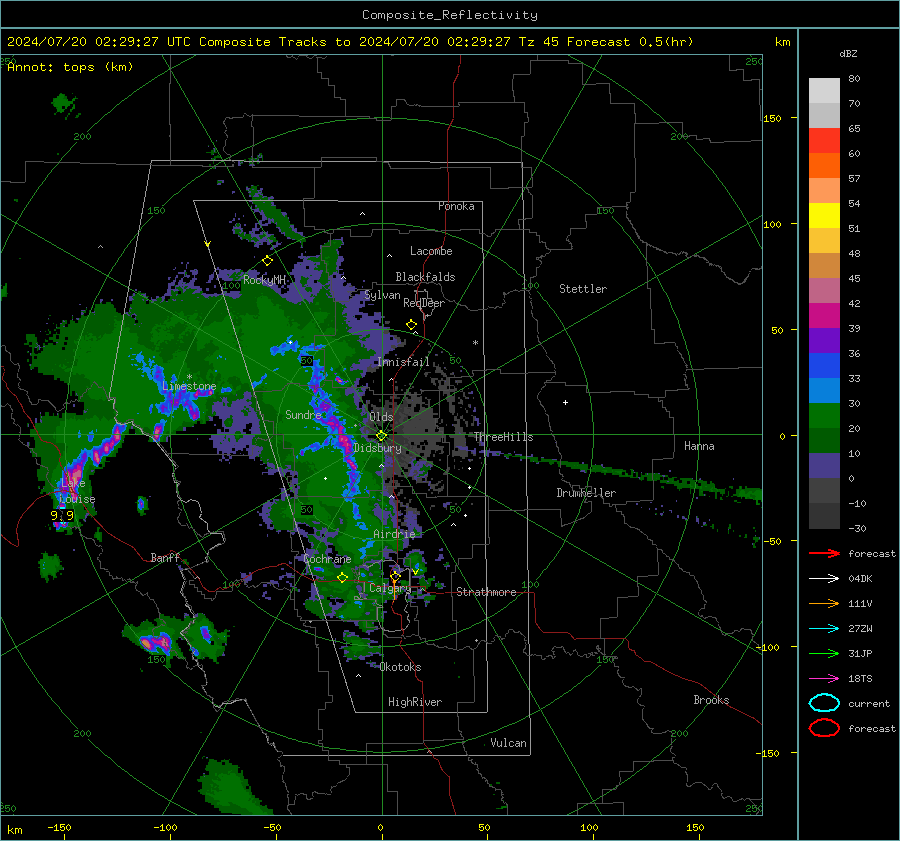
Task: Click the 'ThreeHills' town label
Action: pos(503,437)
